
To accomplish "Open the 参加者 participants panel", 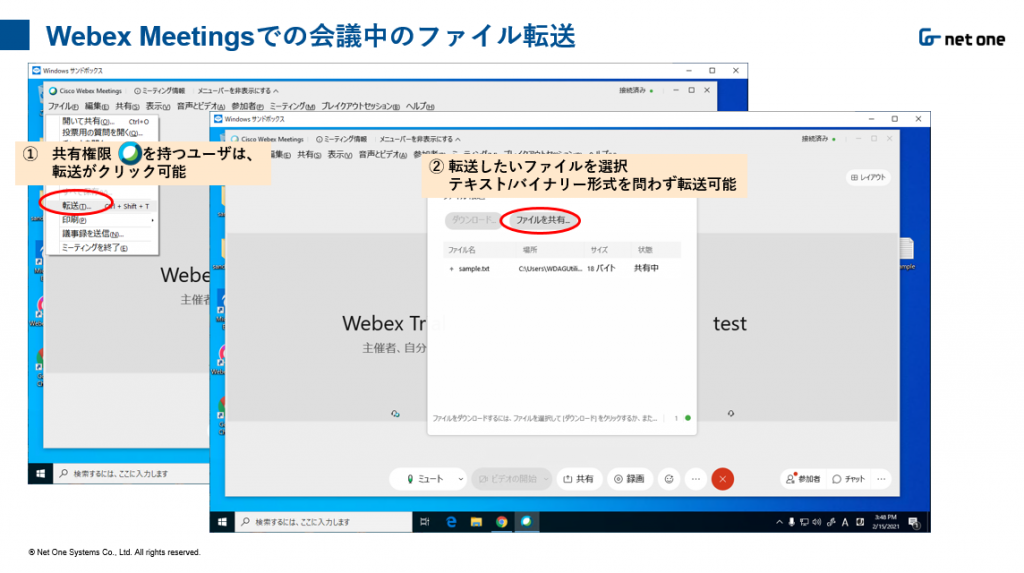I will pos(803,479).
